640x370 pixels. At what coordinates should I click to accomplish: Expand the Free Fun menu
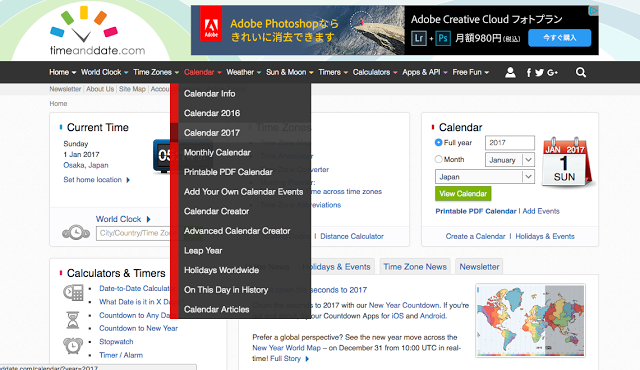tap(470, 72)
